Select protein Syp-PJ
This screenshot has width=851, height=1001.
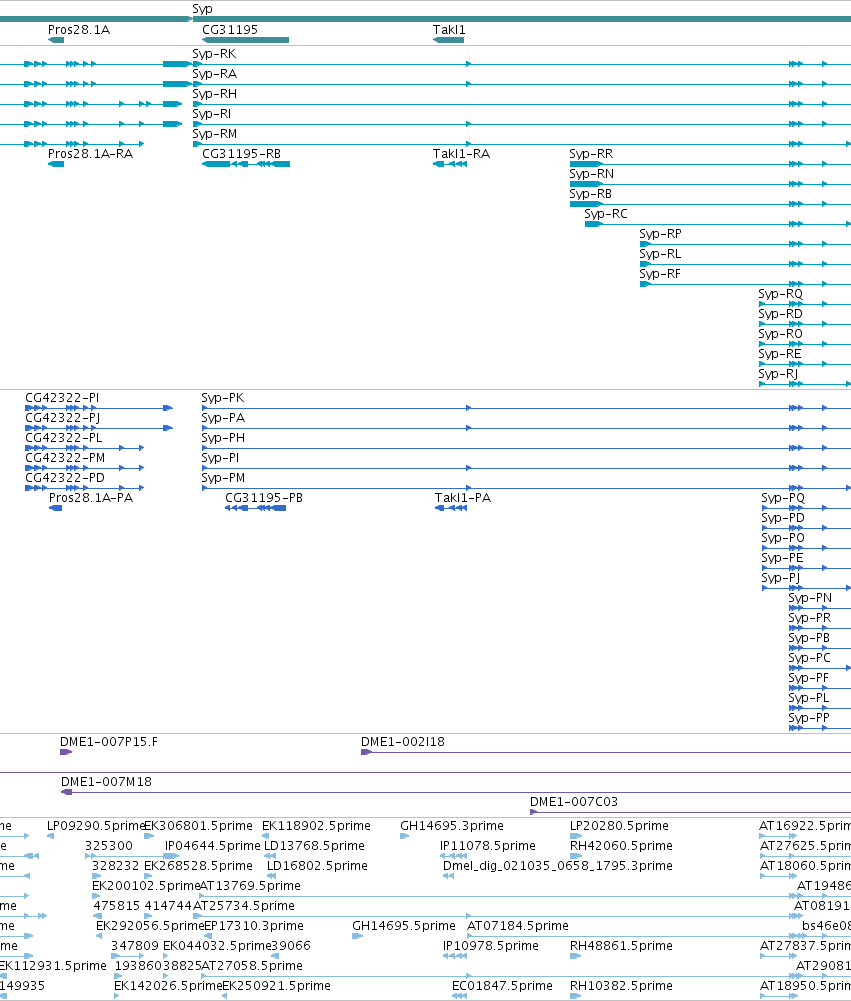coord(781,578)
